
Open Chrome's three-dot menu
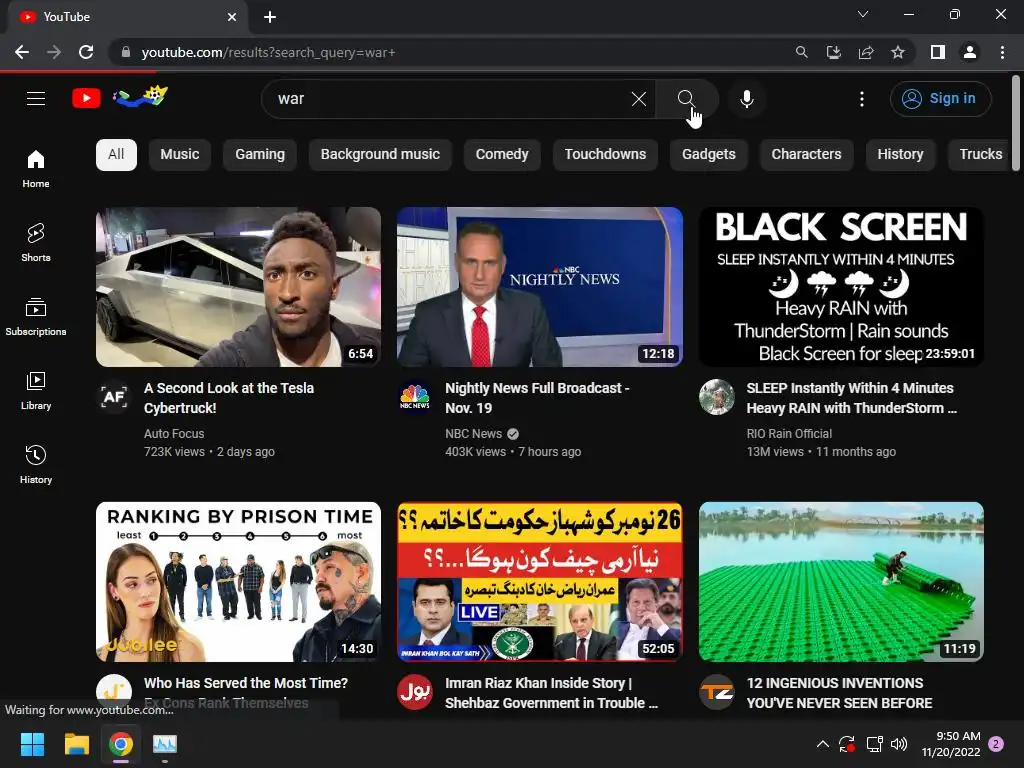tap(1002, 52)
